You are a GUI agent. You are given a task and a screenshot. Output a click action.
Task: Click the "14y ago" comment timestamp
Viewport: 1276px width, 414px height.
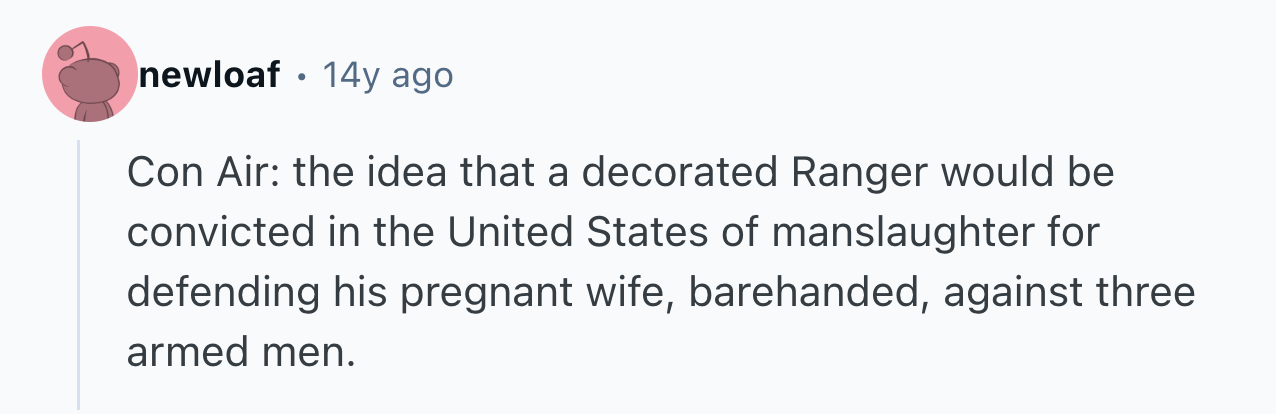tap(387, 75)
